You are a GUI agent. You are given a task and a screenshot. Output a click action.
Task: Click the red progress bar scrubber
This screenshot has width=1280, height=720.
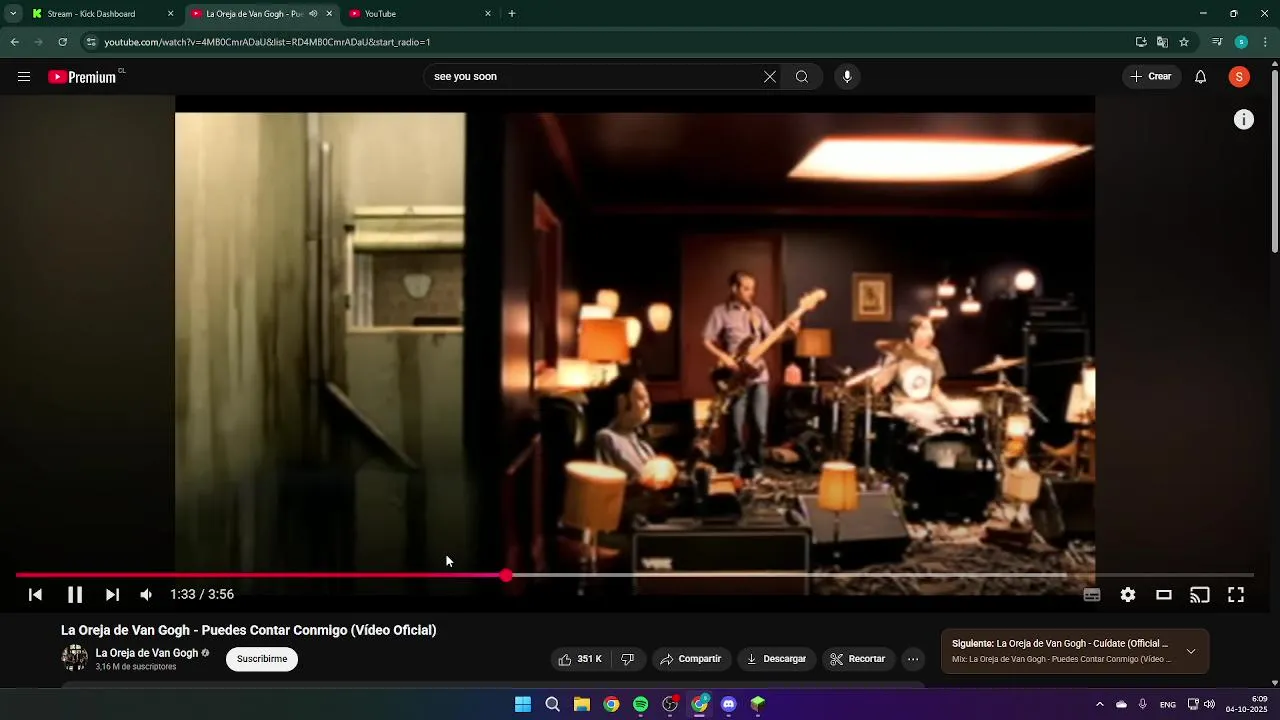tap(506, 575)
